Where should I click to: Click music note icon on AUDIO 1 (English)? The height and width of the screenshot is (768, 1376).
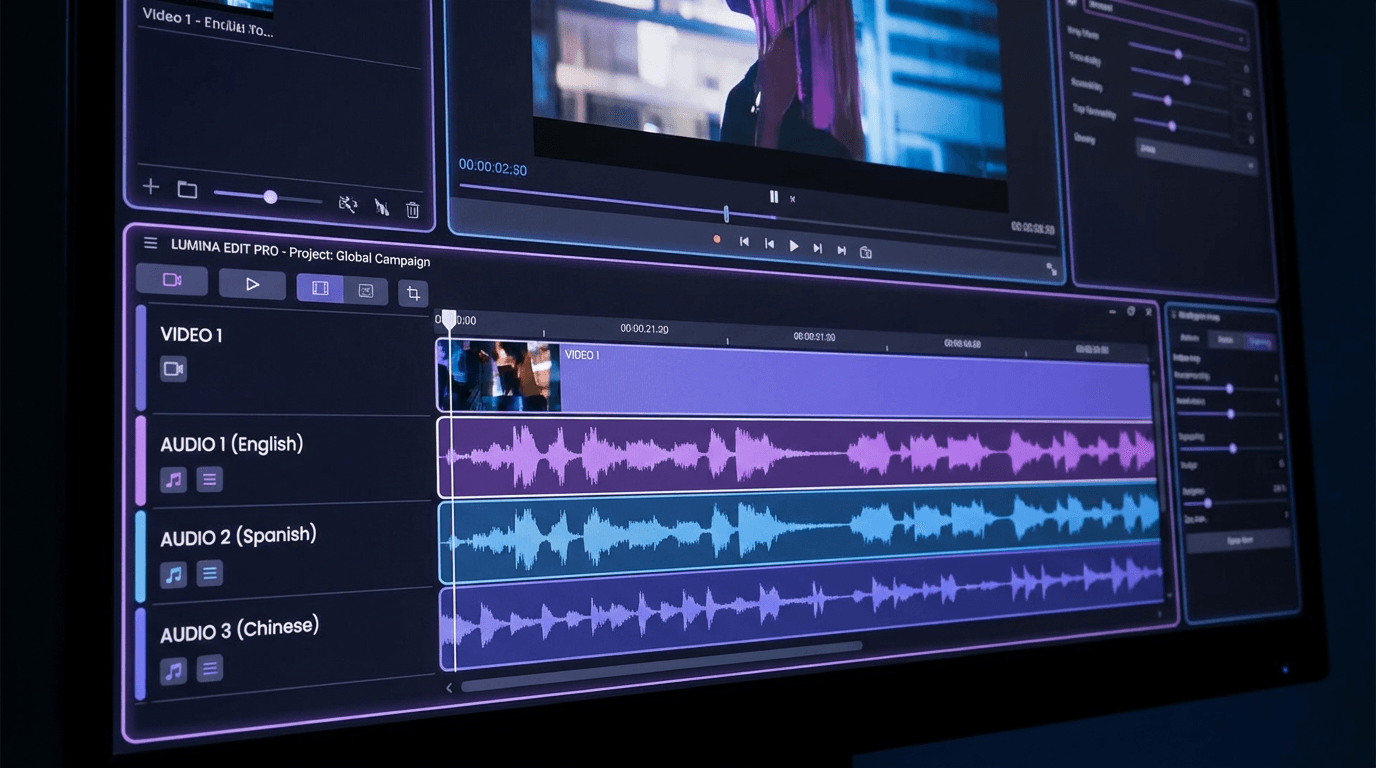click(x=174, y=480)
